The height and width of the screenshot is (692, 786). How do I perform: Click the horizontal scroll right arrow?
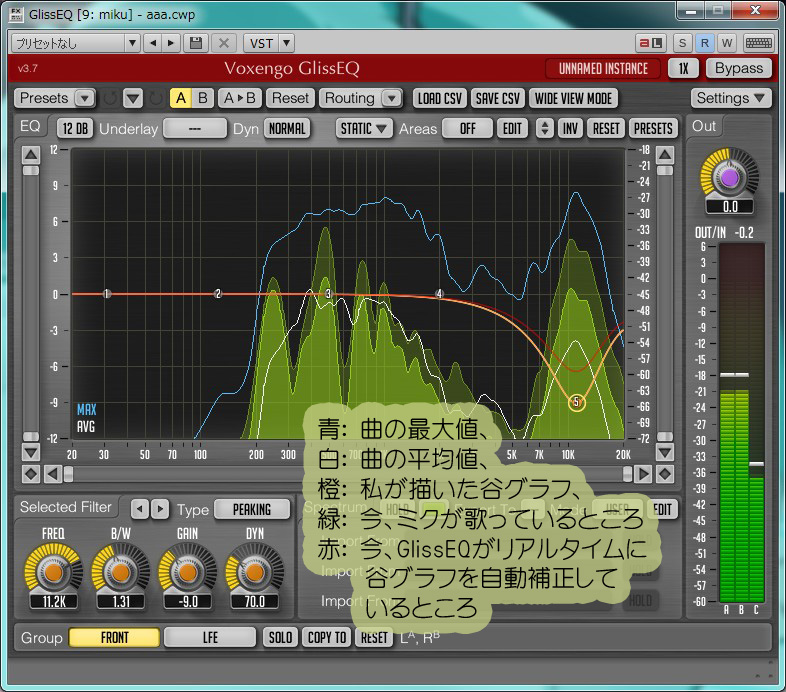[x=643, y=474]
